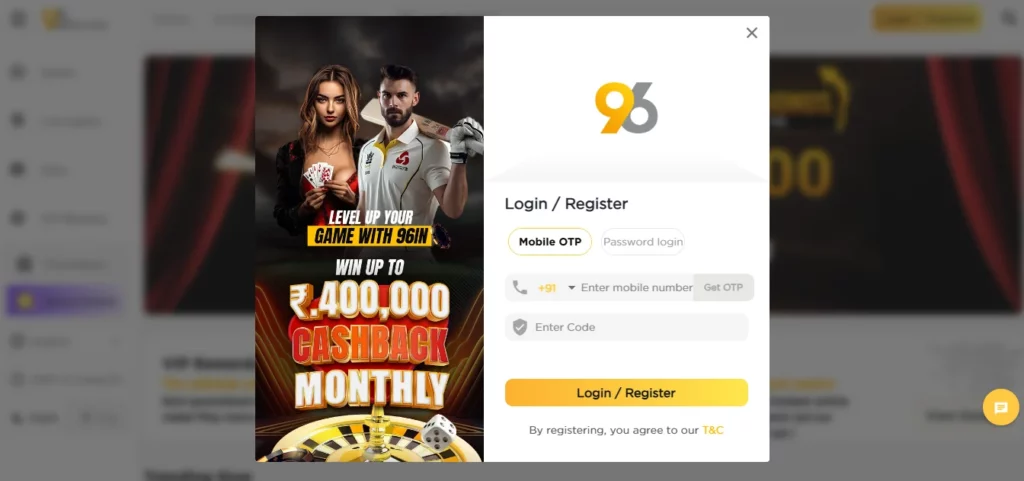Open the live chat bubble icon
Screen dimensions: 1024x481
tap(1000, 407)
